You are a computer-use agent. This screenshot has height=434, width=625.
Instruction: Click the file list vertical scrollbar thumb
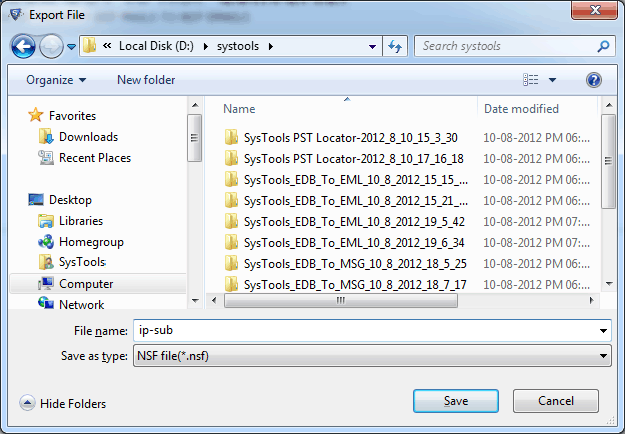608,161
